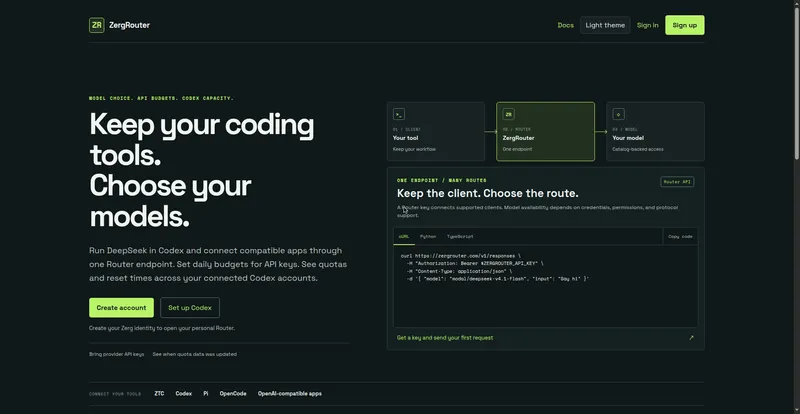
Task: Click the ONE ENDPOINT / MANY ROUTES label
Action: pyautogui.click(x=442, y=180)
